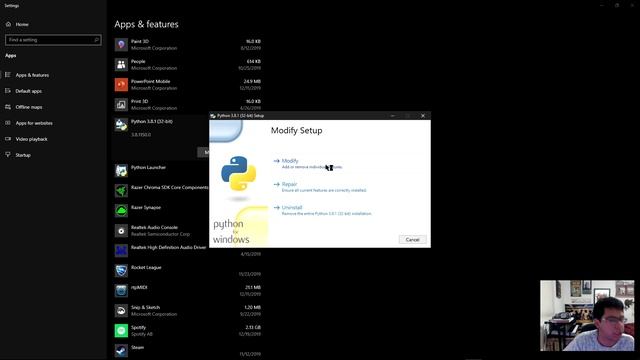This screenshot has width=640, height=360.
Task: Choose Repair in Python setup dialog
Action: click(x=289, y=184)
